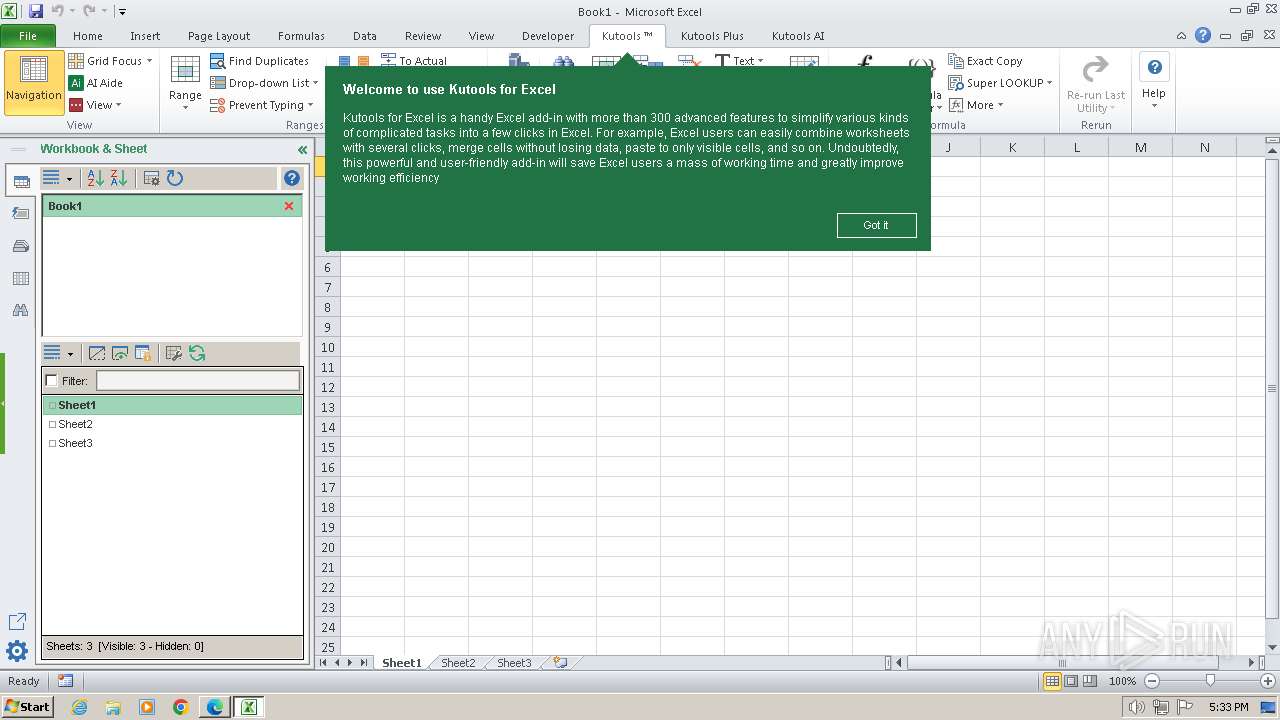Open Column List side tab icon
This screenshot has height=720, width=1280.
pos(20,279)
